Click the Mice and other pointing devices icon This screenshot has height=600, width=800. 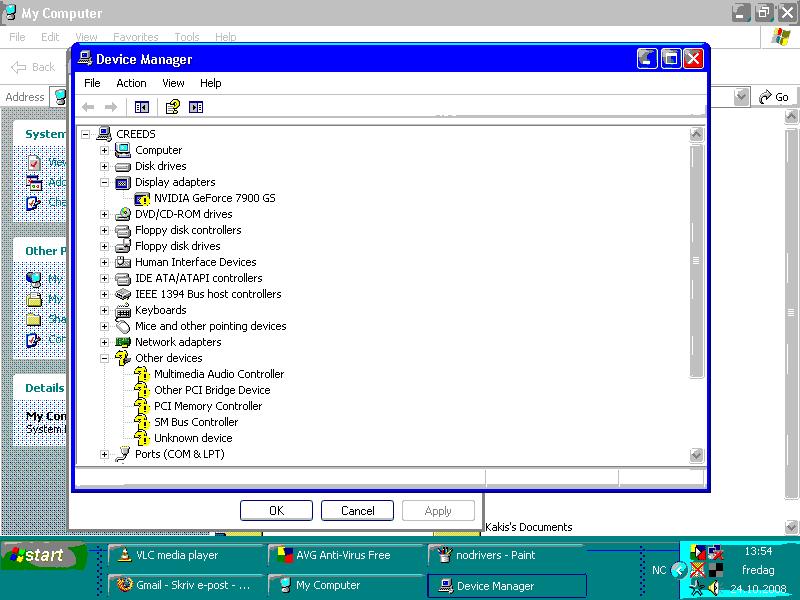(x=123, y=326)
